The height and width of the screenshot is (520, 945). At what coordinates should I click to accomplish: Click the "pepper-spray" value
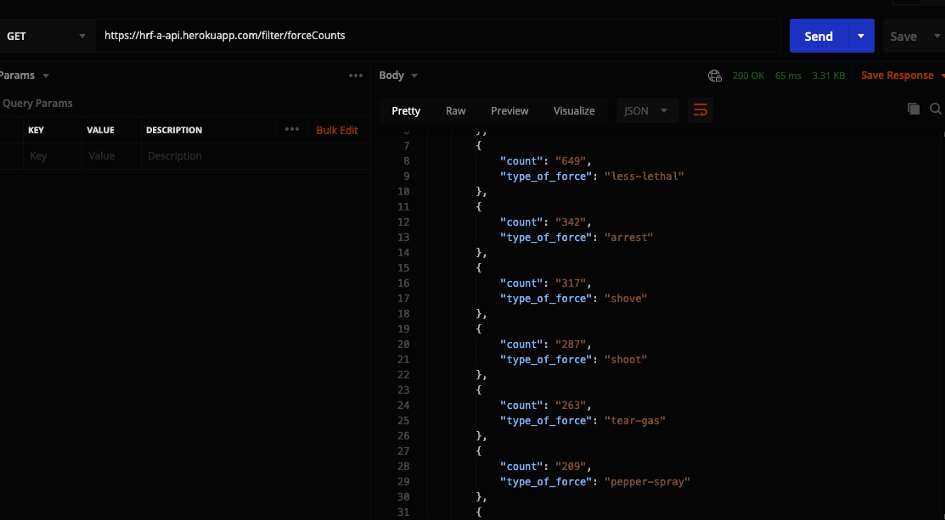pos(647,481)
